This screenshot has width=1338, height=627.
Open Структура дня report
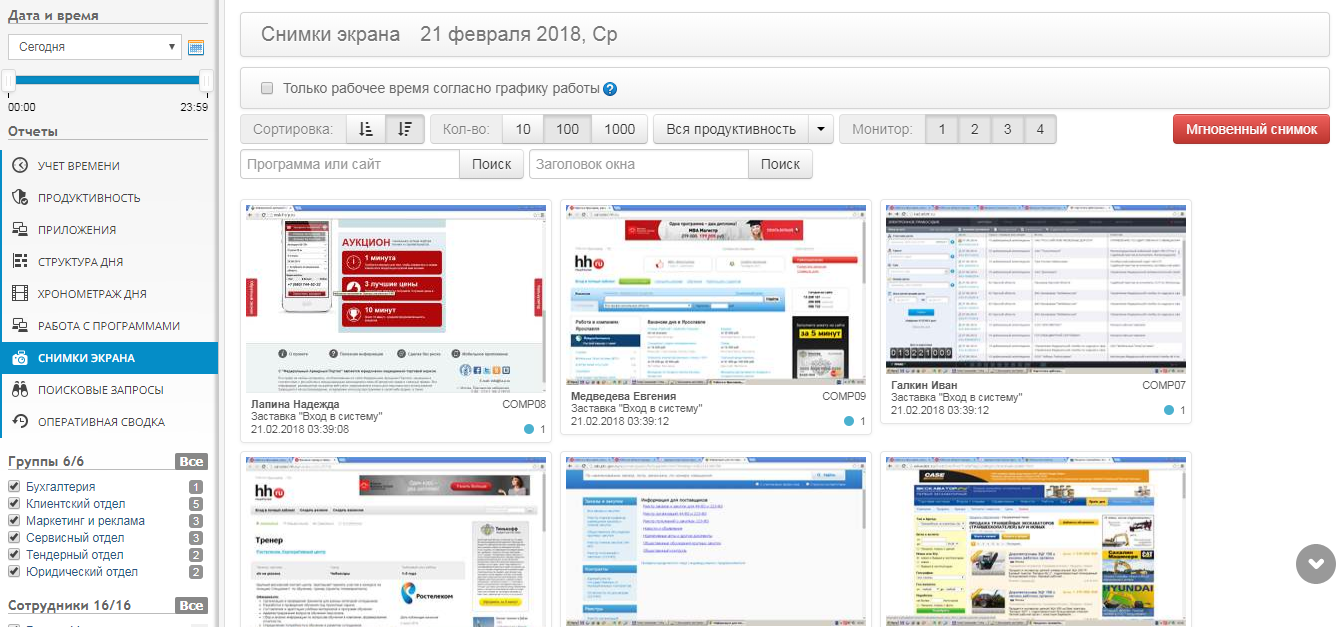pyautogui.click(x=80, y=262)
